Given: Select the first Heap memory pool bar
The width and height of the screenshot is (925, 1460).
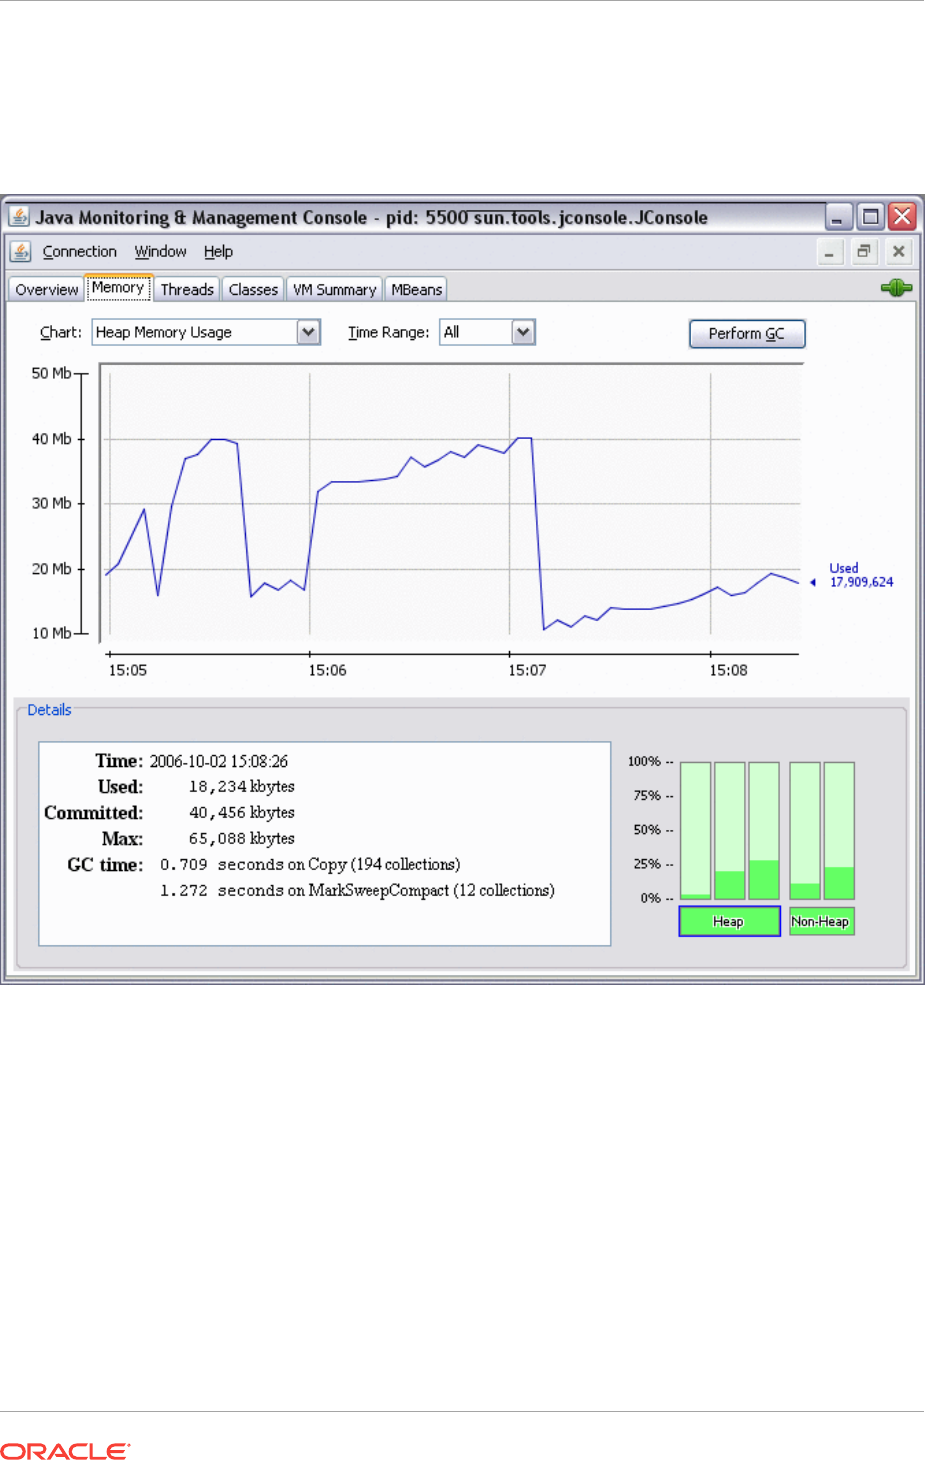Looking at the screenshot, I should point(695,831).
